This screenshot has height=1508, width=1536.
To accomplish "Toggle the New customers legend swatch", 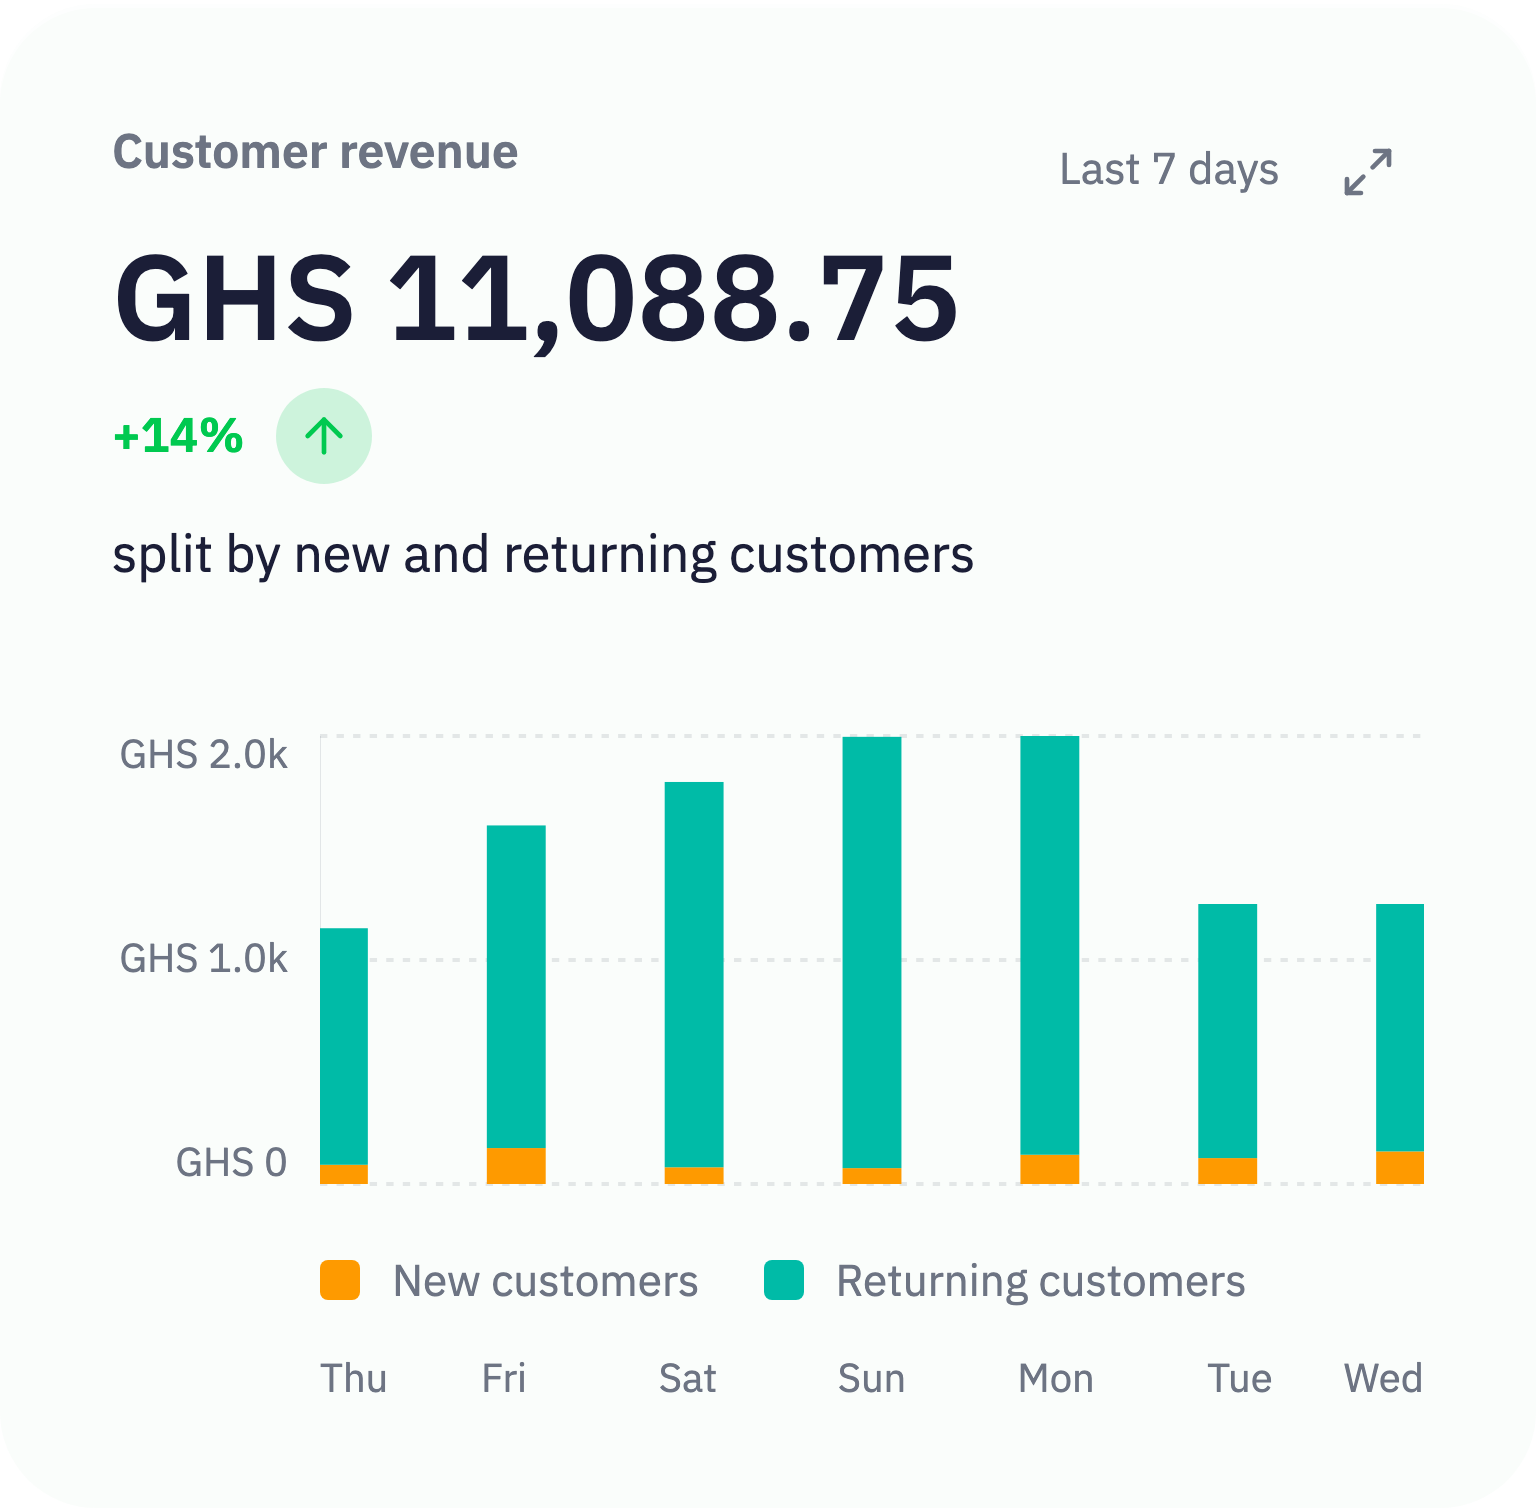I will pyautogui.click(x=340, y=1280).
